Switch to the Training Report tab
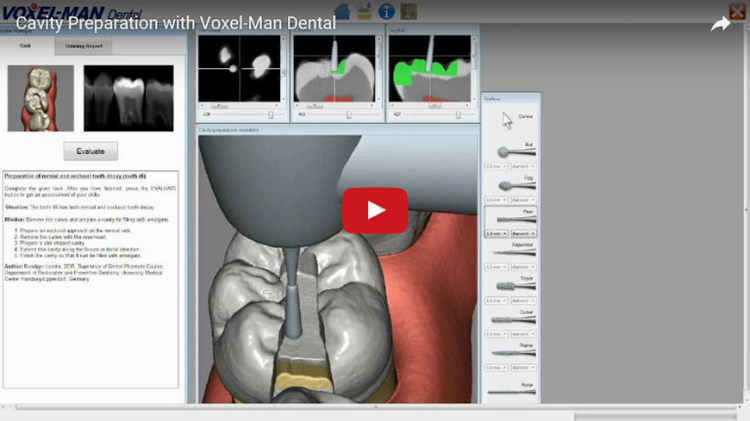This screenshot has height=421, width=750. [x=84, y=46]
